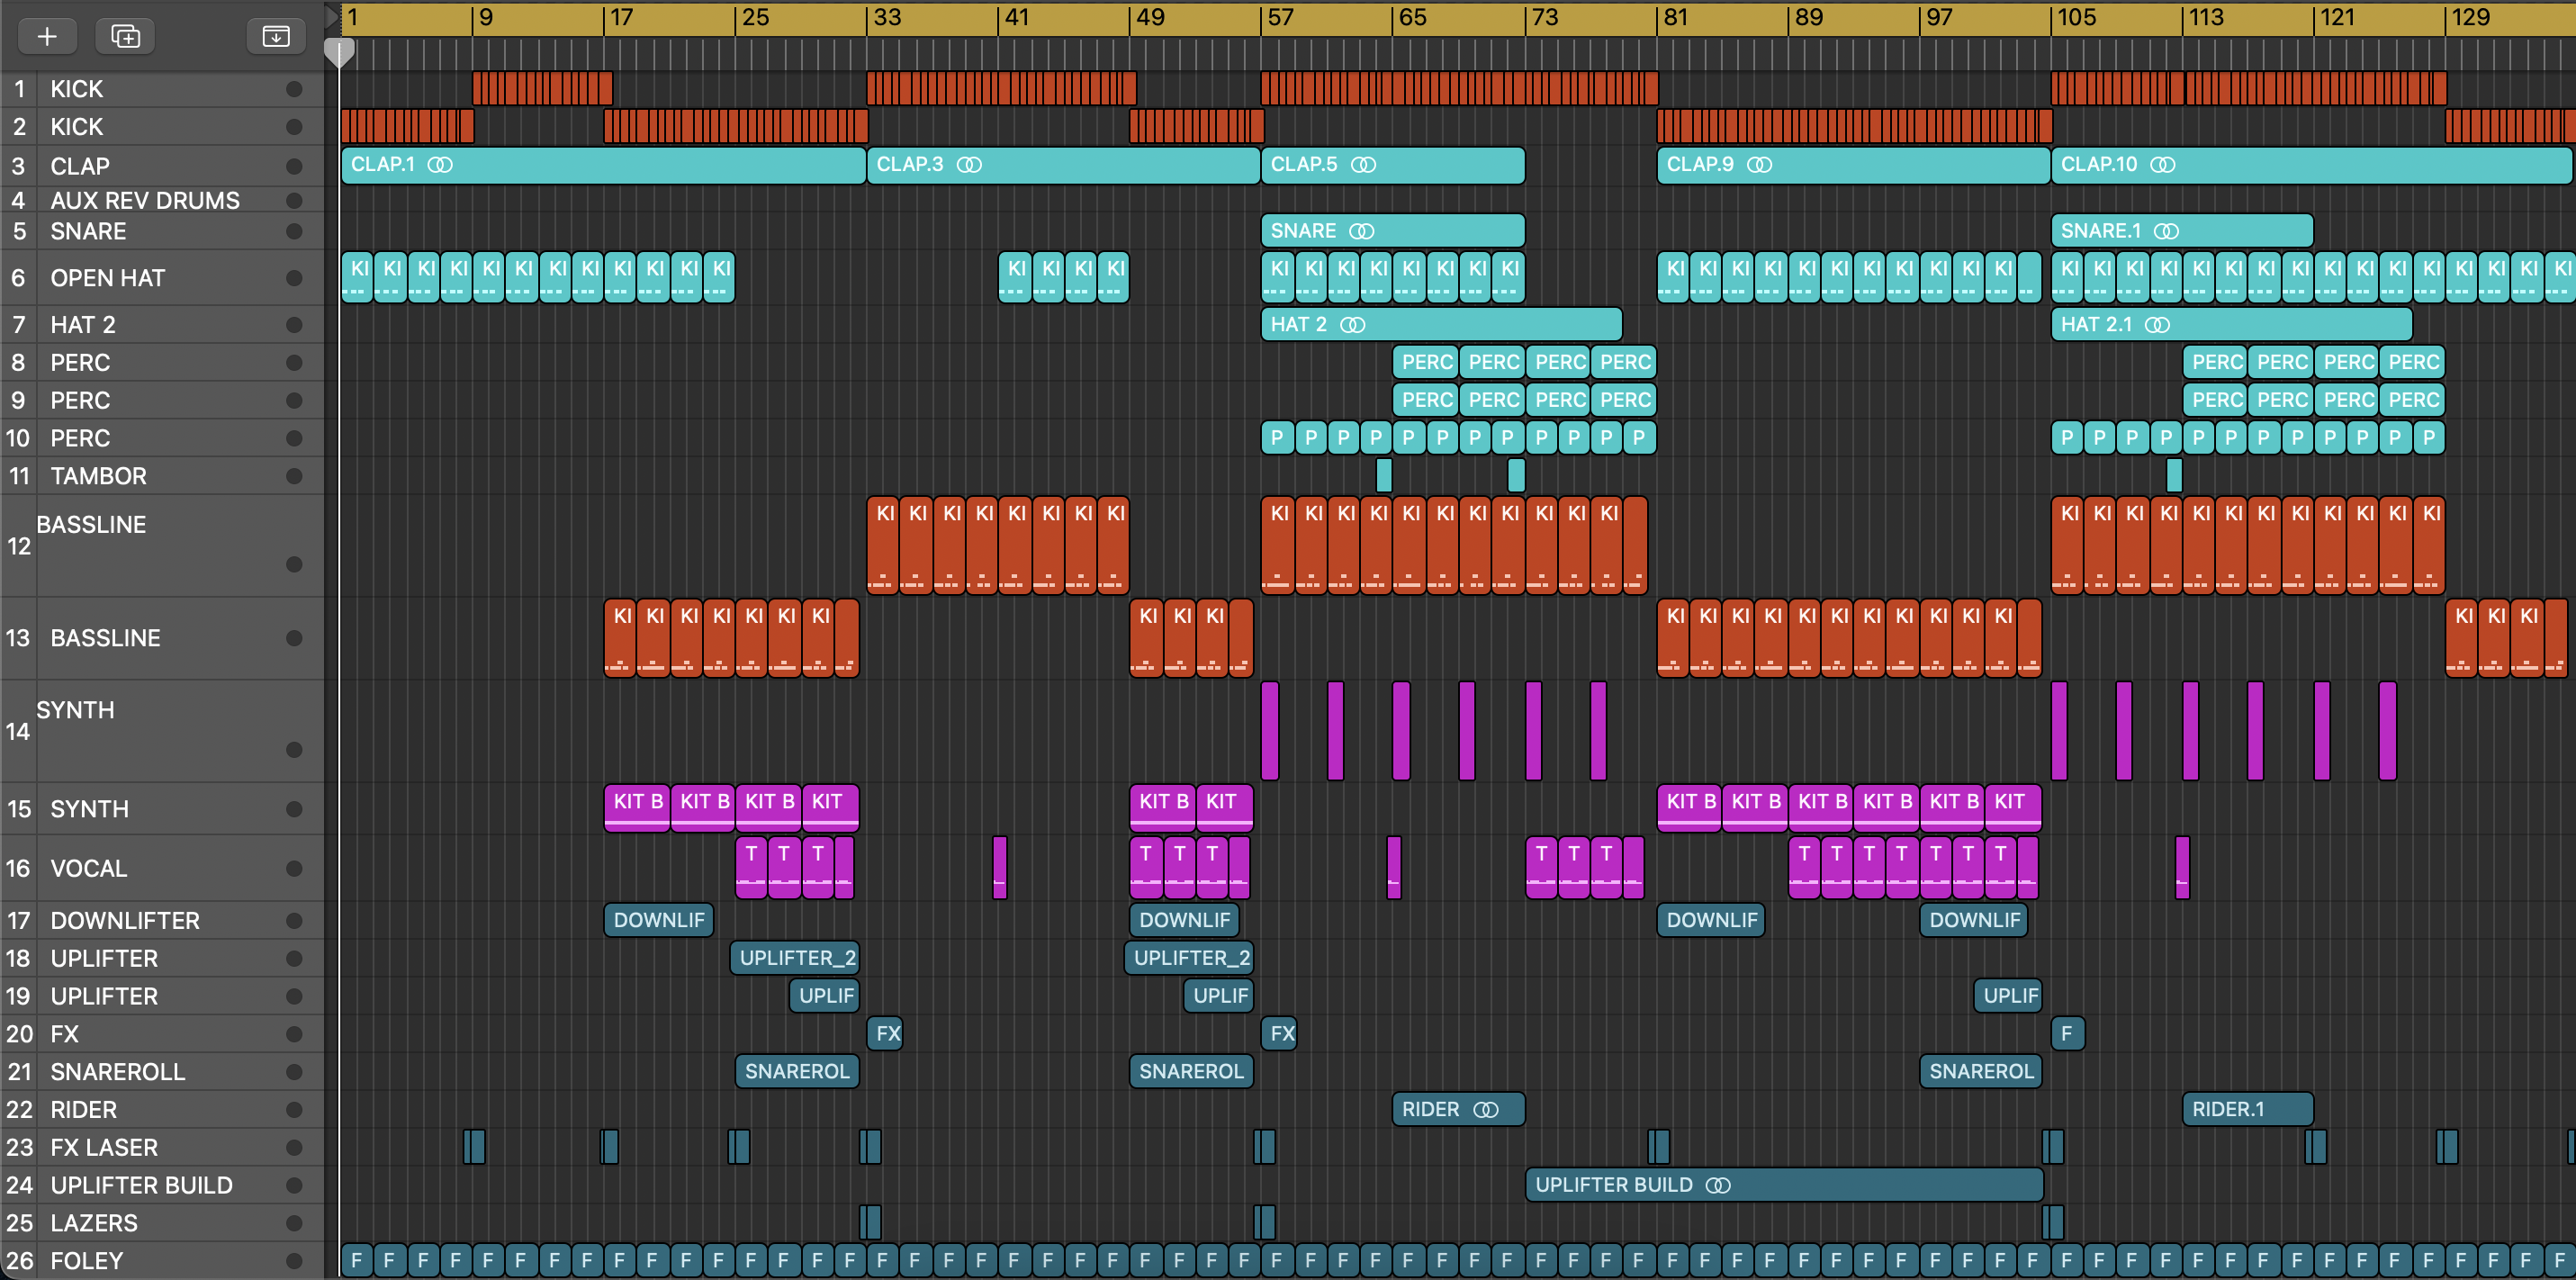
Task: Click the loop icon on HAT 2 region
Action: (1352, 325)
